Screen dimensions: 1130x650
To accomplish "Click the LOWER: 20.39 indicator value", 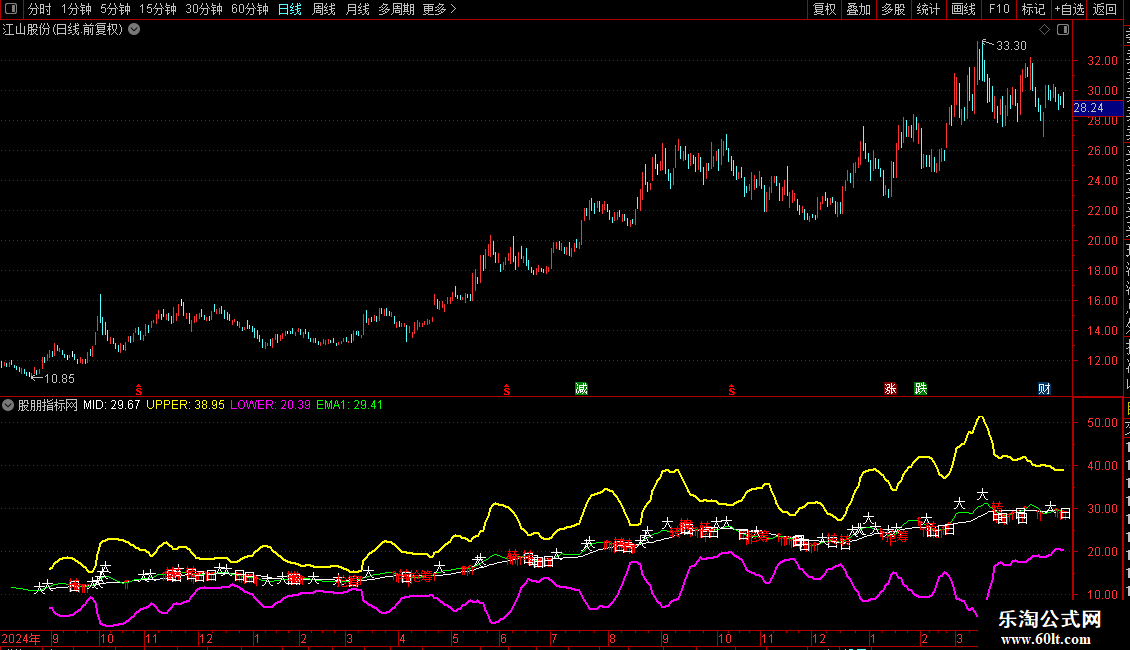I will 270,405.
